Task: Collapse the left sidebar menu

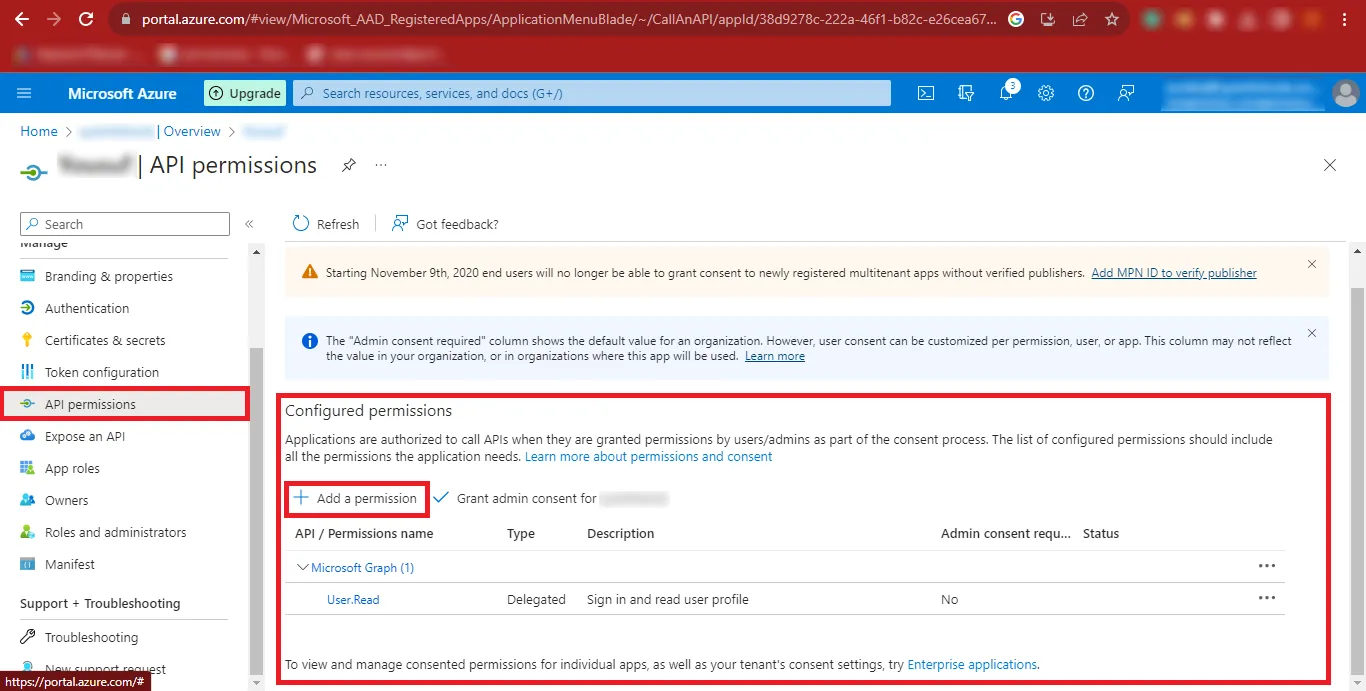Action: click(x=249, y=224)
